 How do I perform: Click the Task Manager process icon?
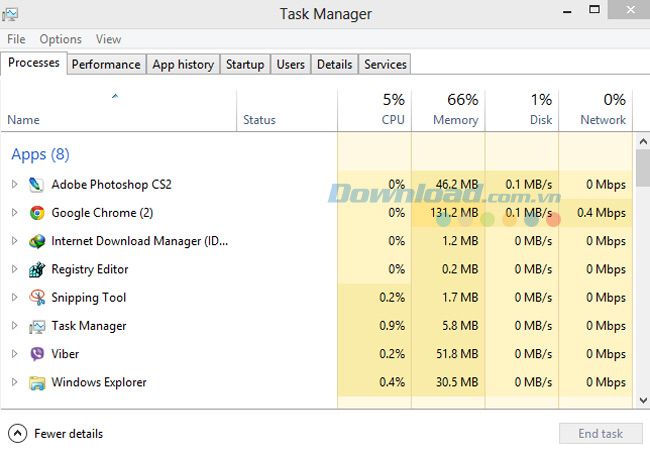pyautogui.click(x=37, y=326)
